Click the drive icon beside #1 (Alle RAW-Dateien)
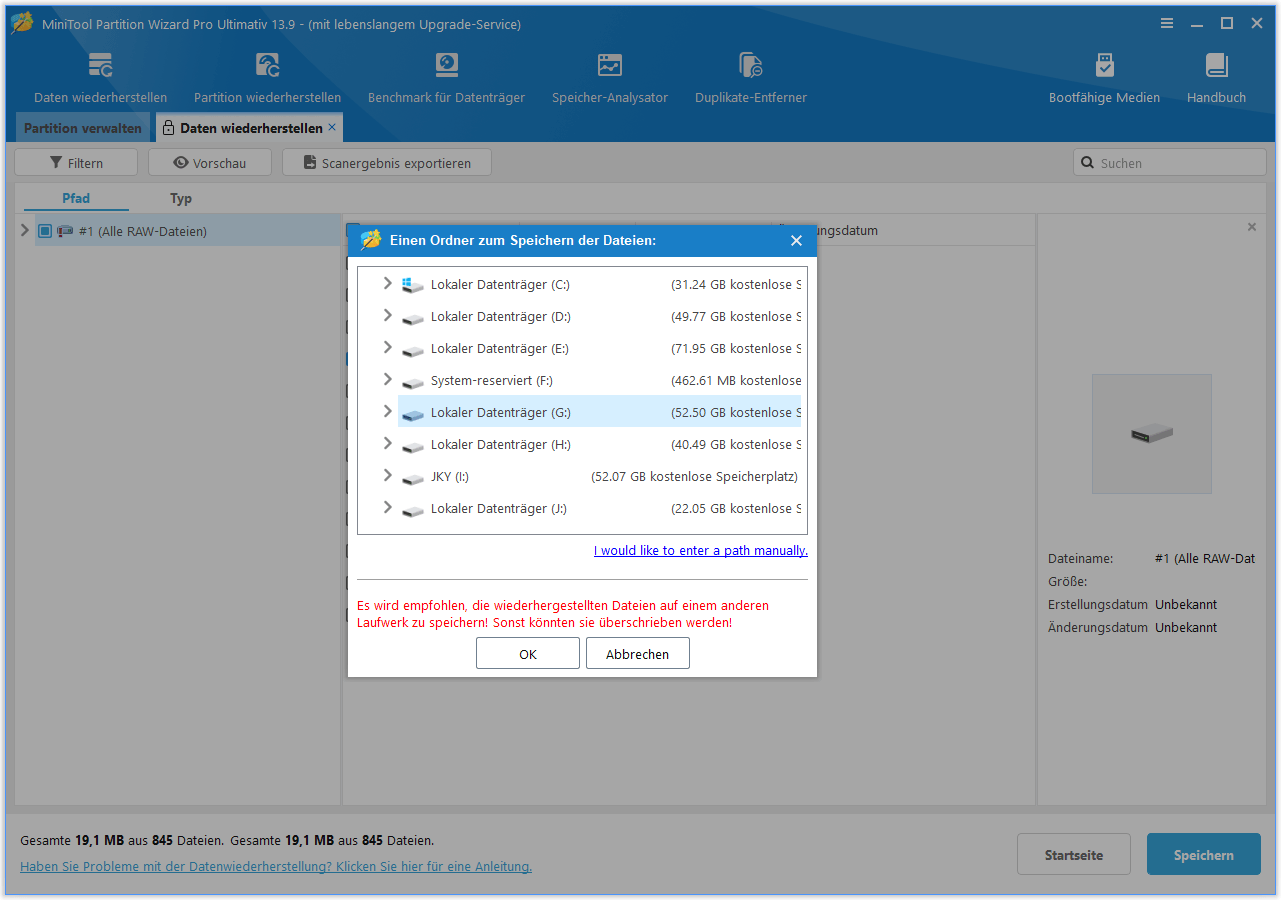The width and height of the screenshot is (1281, 900). click(x=66, y=231)
